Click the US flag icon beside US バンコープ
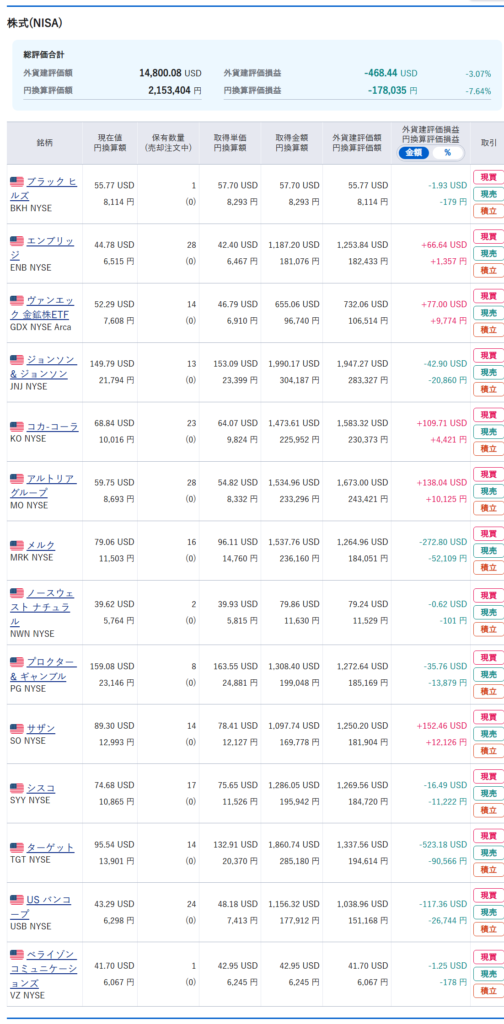The image size is (504, 1024). [x=17, y=900]
